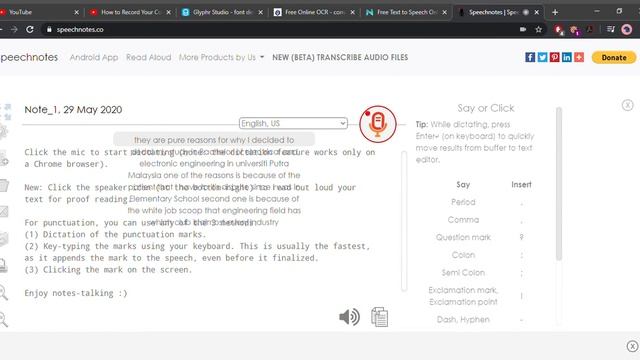
Task: Click the speaker read-aloud icon
Action: pos(349,317)
